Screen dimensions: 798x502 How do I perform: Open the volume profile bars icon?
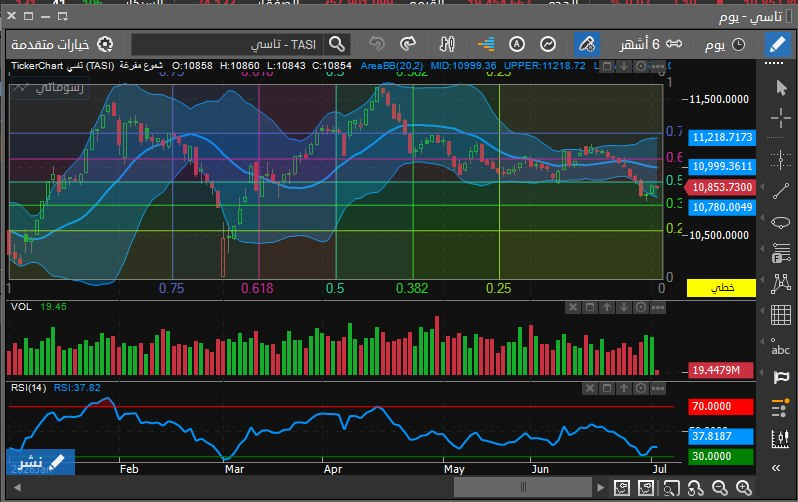(x=486, y=45)
